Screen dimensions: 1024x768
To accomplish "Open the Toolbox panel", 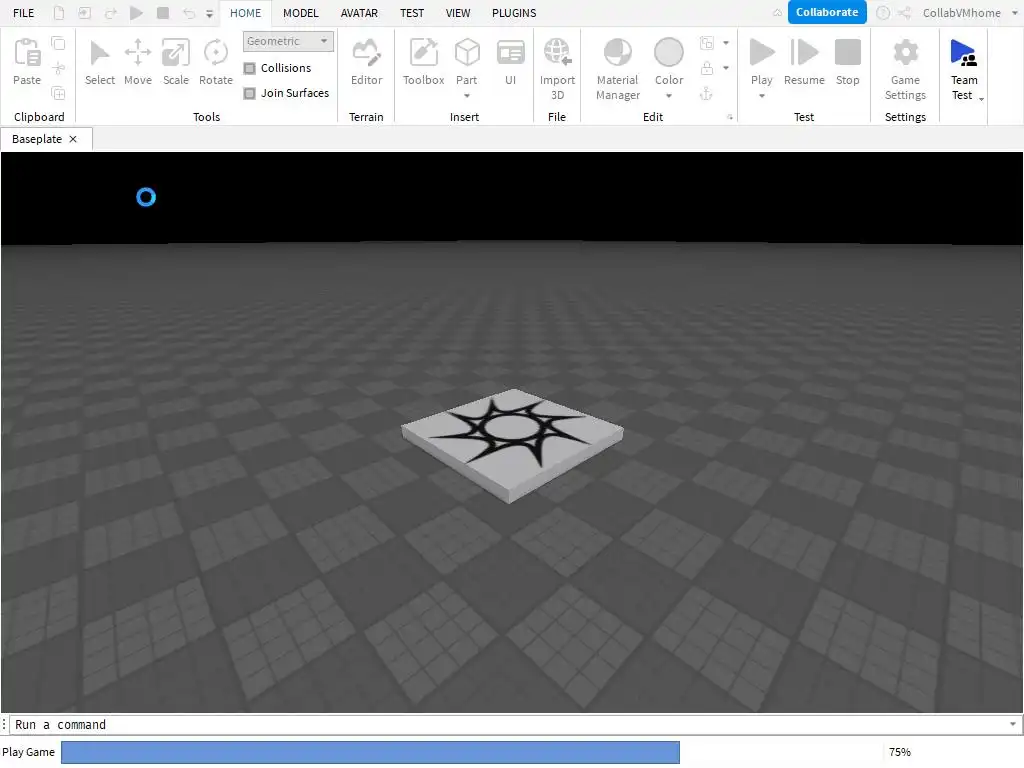I will (x=423, y=61).
